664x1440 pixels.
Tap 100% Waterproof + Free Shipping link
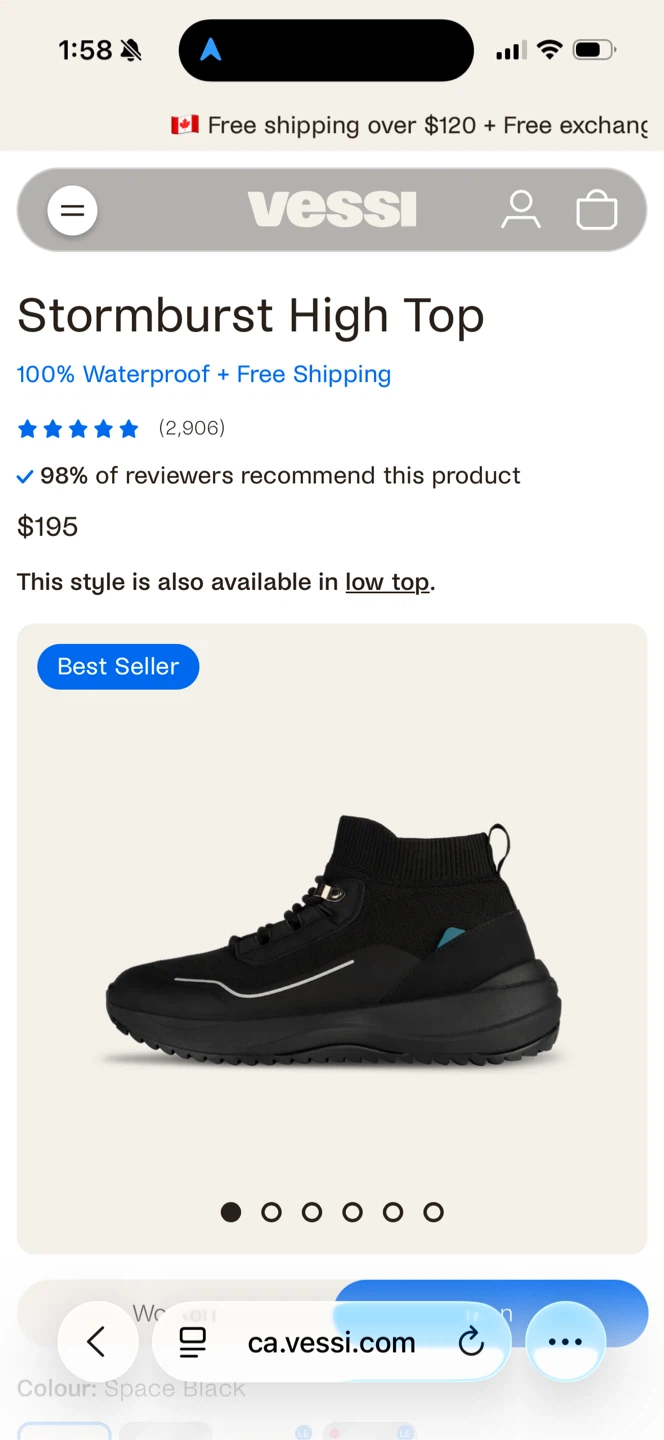tap(204, 374)
